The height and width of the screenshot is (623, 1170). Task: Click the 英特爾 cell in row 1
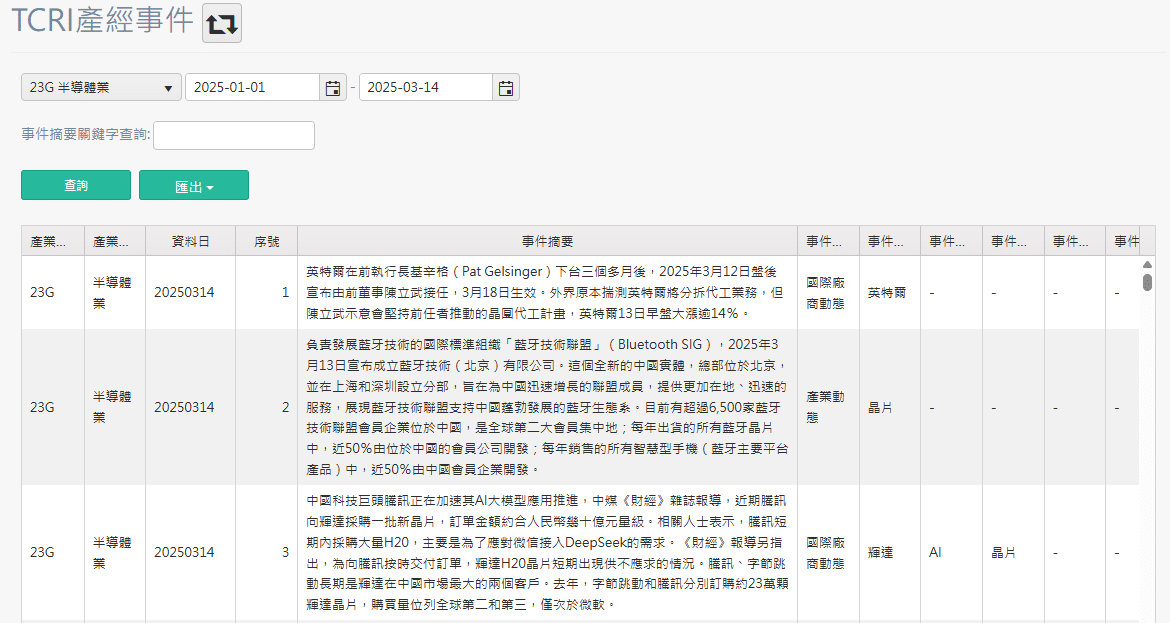pyautogui.click(x=887, y=292)
